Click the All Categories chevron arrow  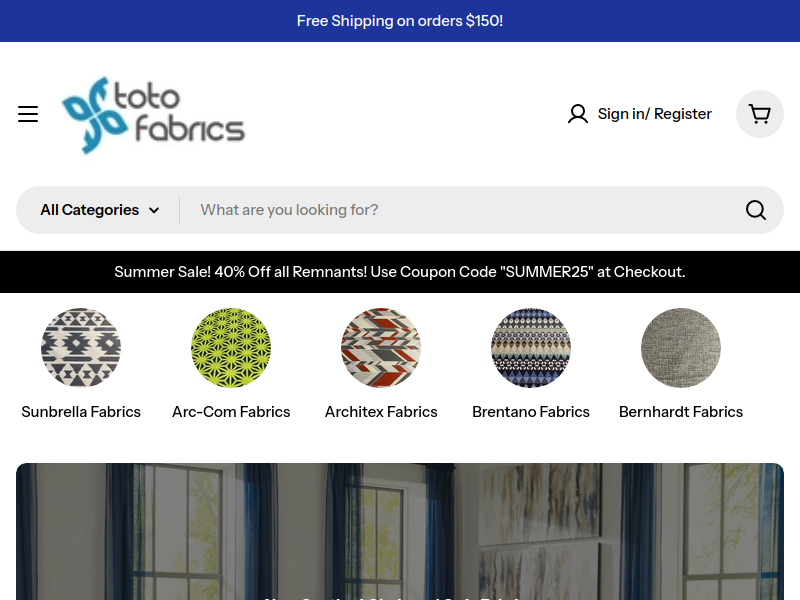[x=154, y=210]
